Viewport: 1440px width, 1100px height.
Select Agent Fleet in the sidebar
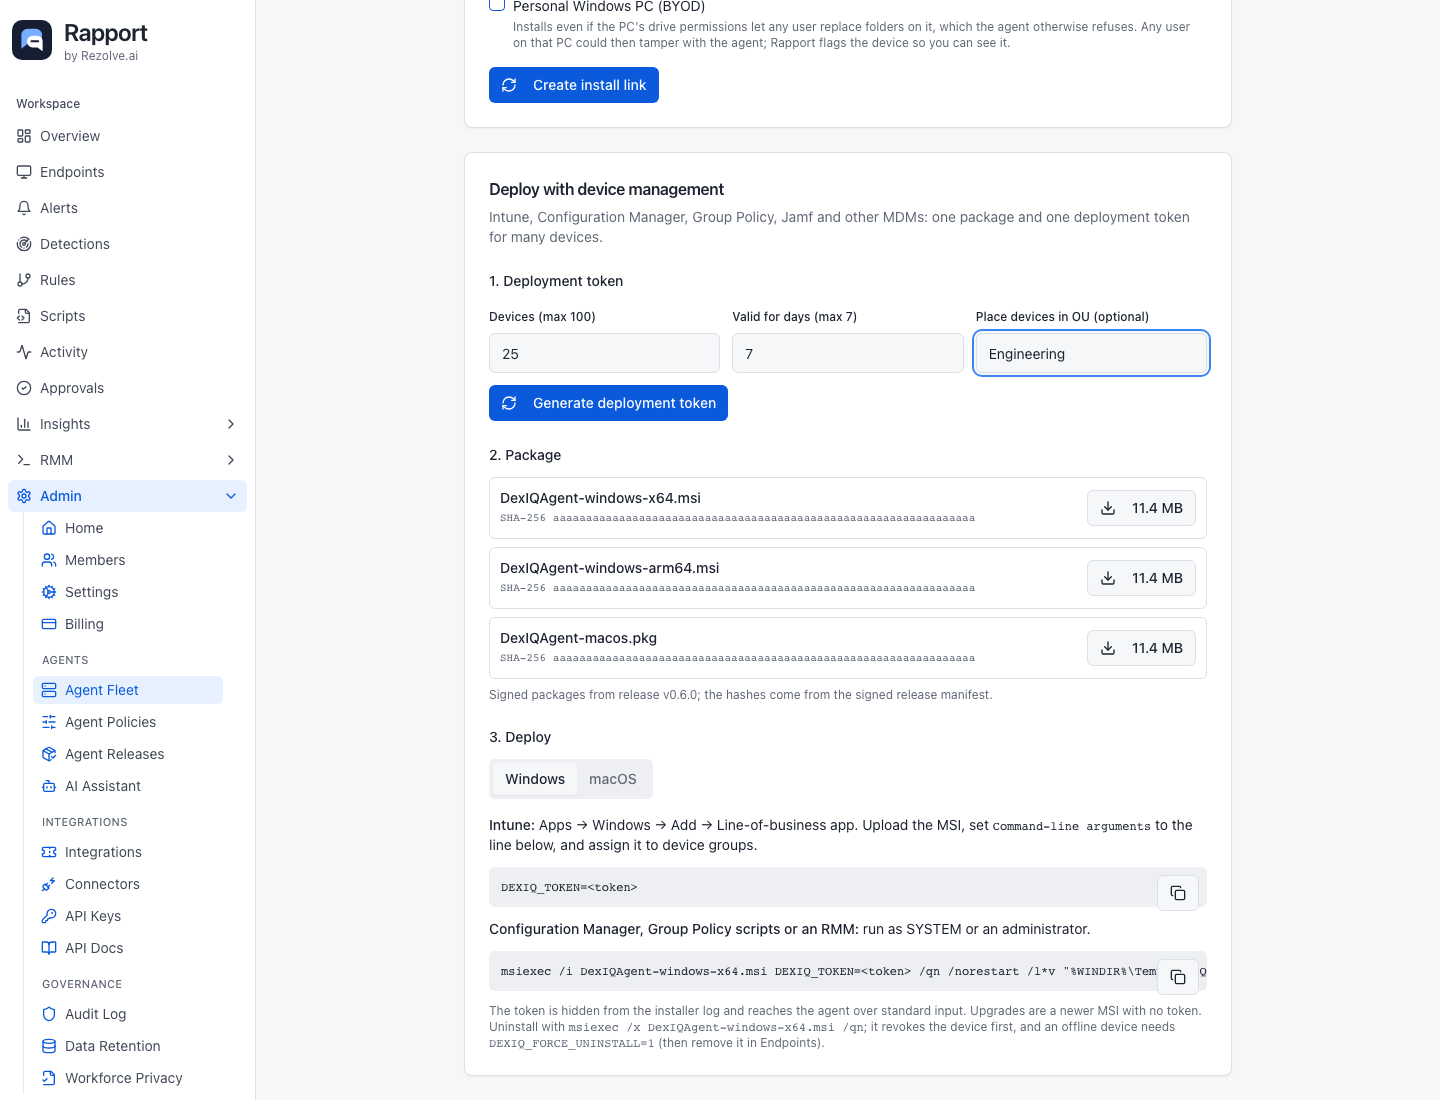pyautogui.click(x=128, y=690)
